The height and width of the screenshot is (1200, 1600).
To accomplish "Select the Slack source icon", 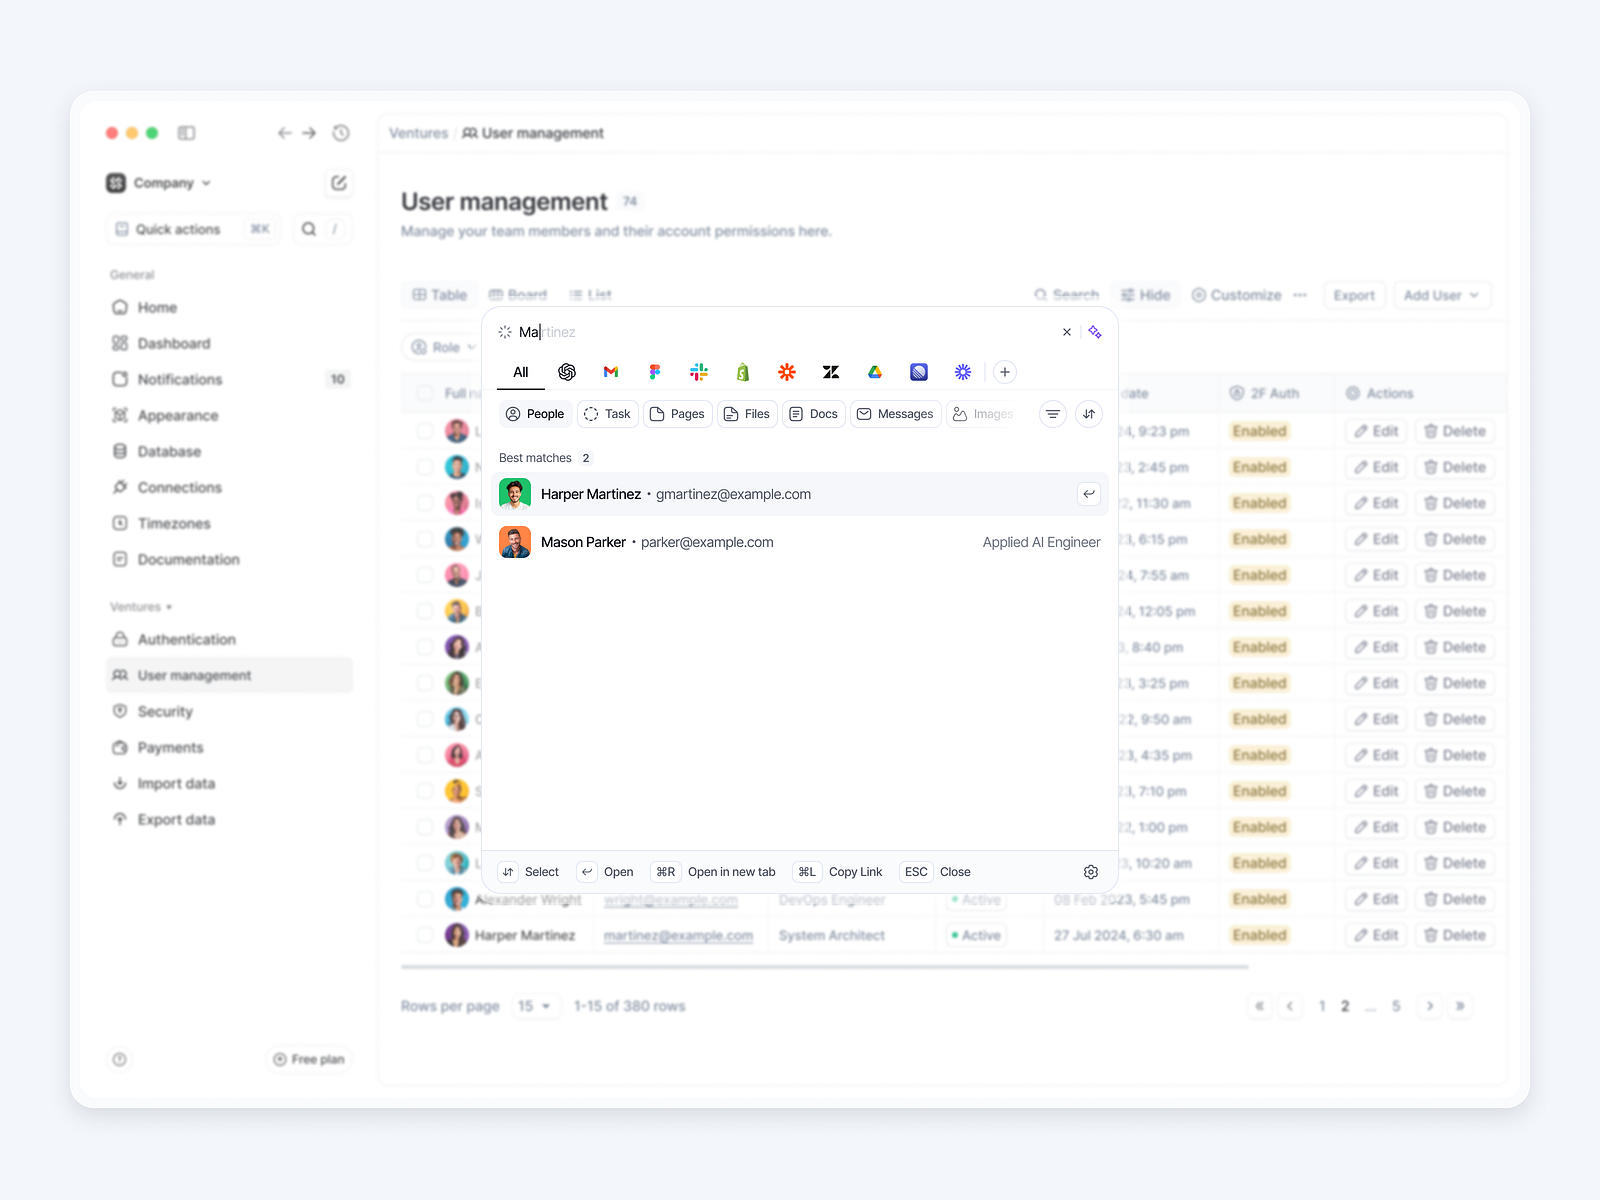I will [x=699, y=372].
